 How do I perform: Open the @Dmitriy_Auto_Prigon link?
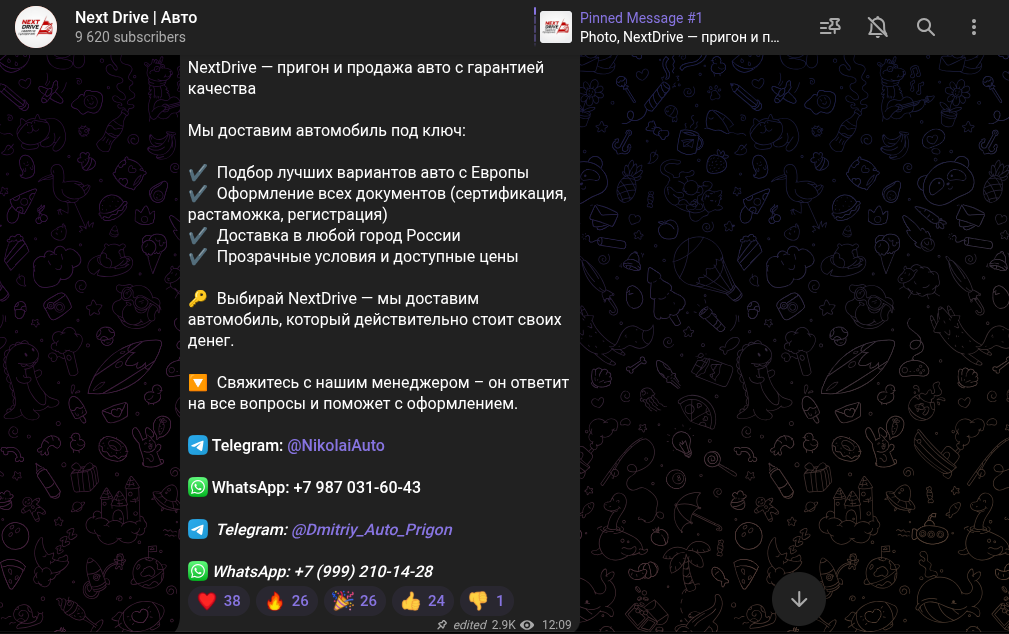click(x=372, y=530)
